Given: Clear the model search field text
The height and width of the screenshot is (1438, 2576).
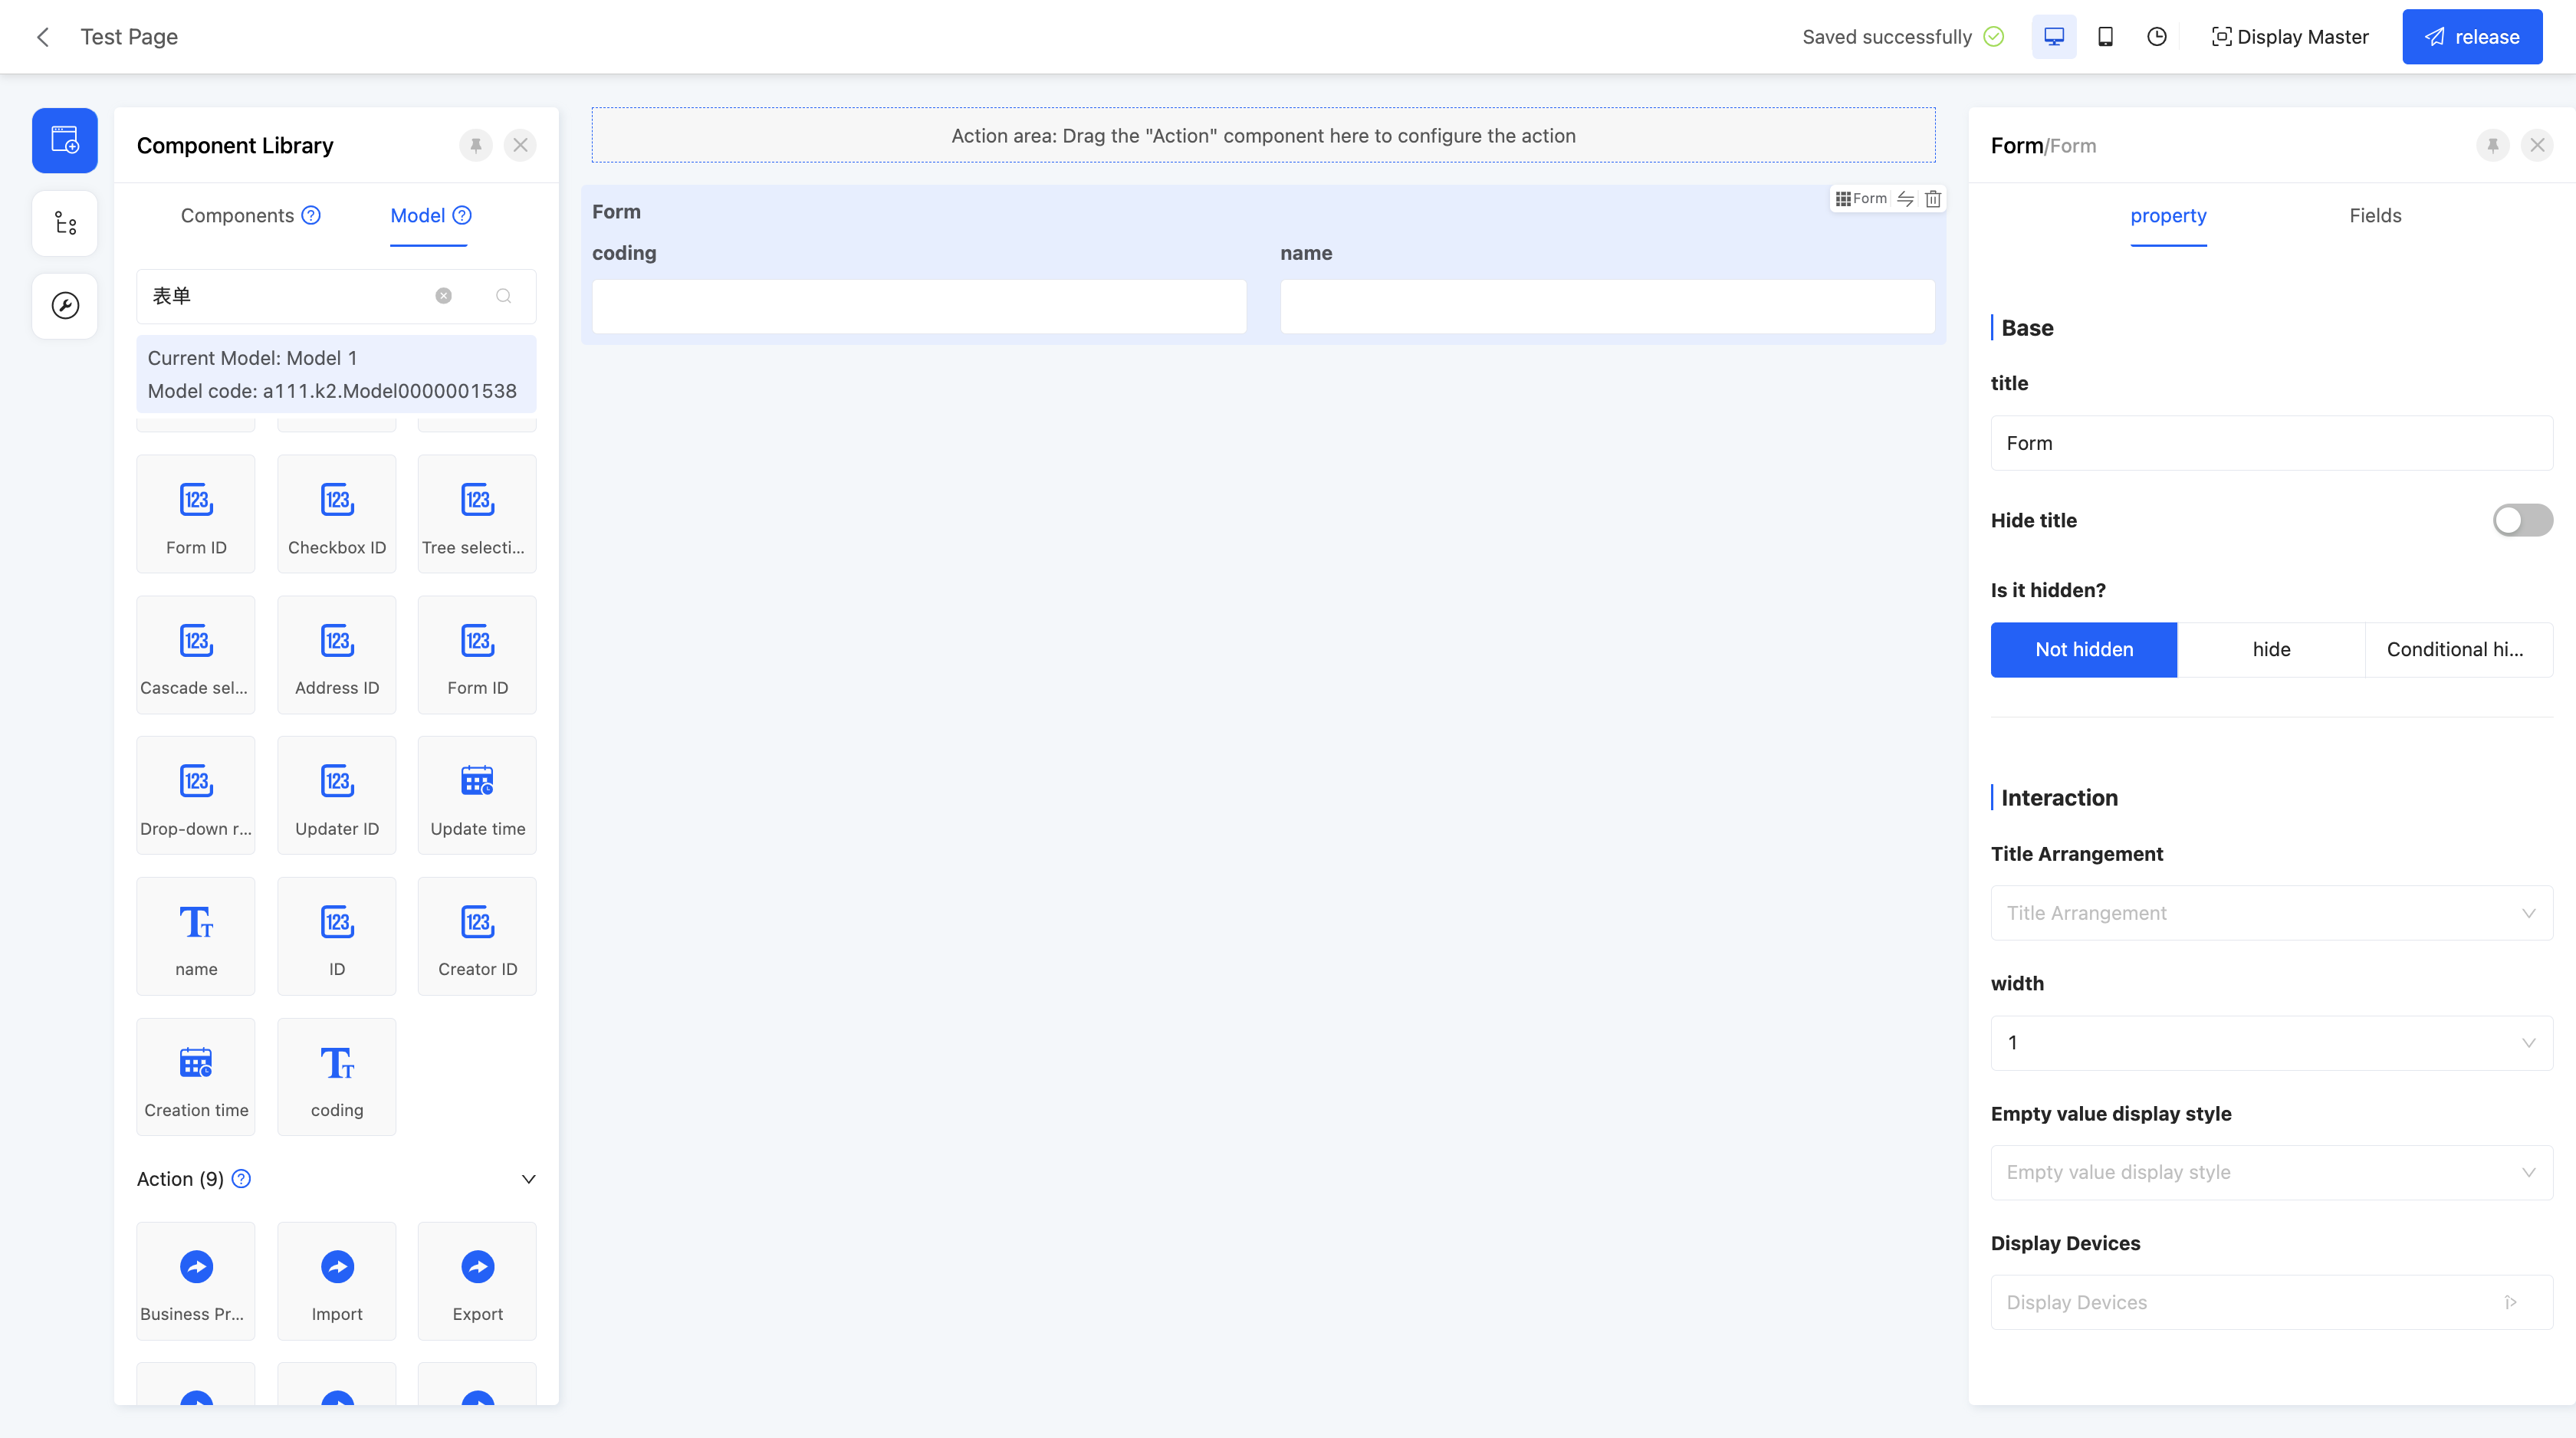Looking at the screenshot, I should pos(443,296).
